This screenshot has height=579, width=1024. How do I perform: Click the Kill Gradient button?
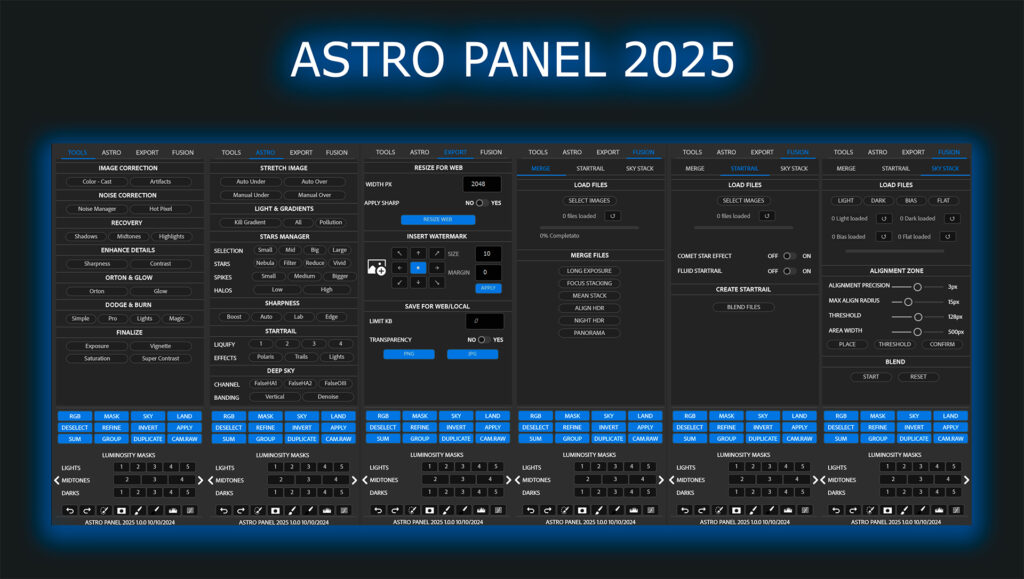click(x=249, y=222)
